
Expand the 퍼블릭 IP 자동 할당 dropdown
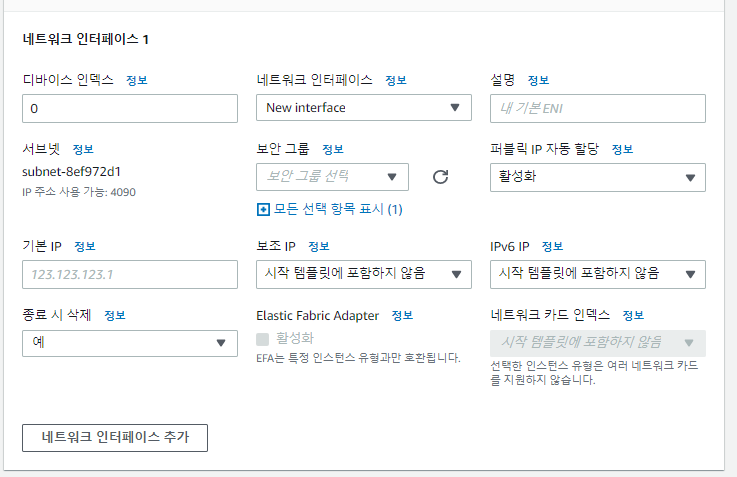(x=597, y=177)
